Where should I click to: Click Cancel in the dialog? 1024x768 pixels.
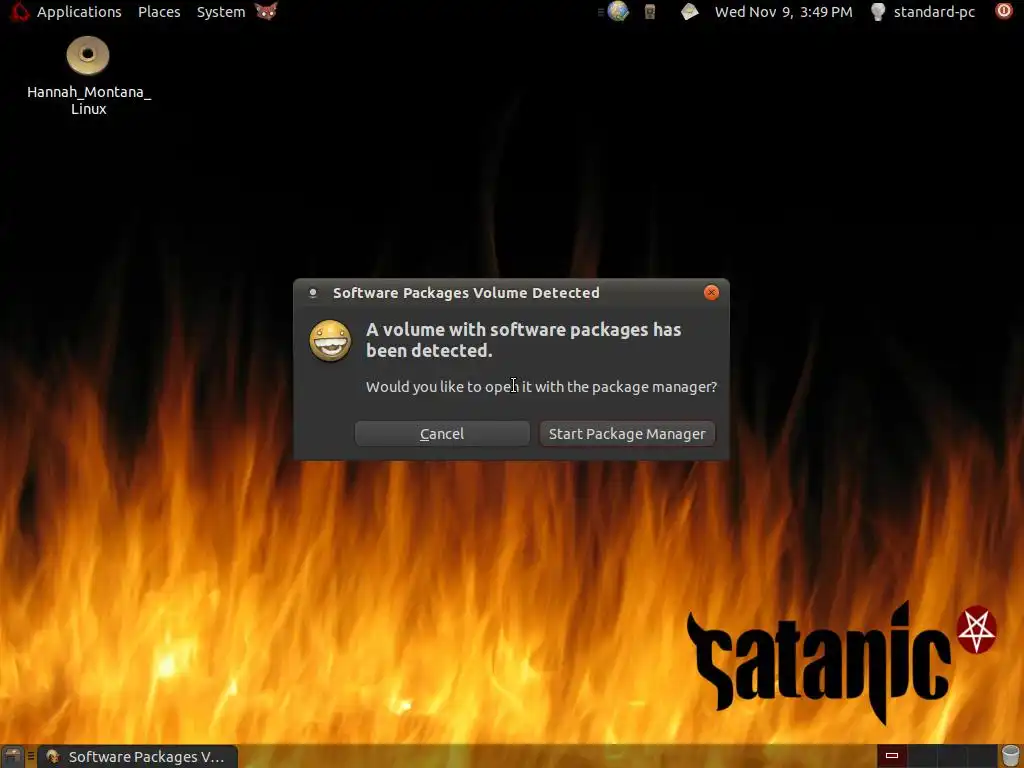click(x=442, y=434)
